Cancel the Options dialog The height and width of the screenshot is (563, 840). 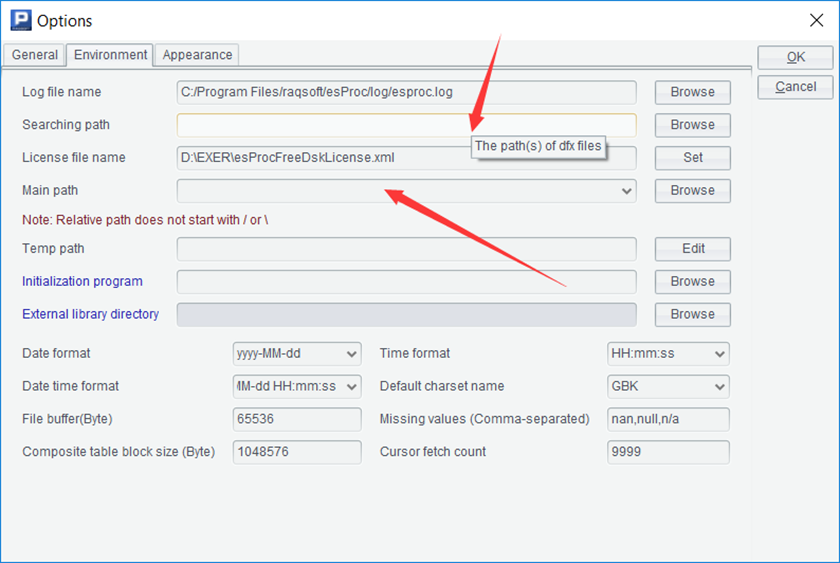pyautogui.click(x=795, y=87)
